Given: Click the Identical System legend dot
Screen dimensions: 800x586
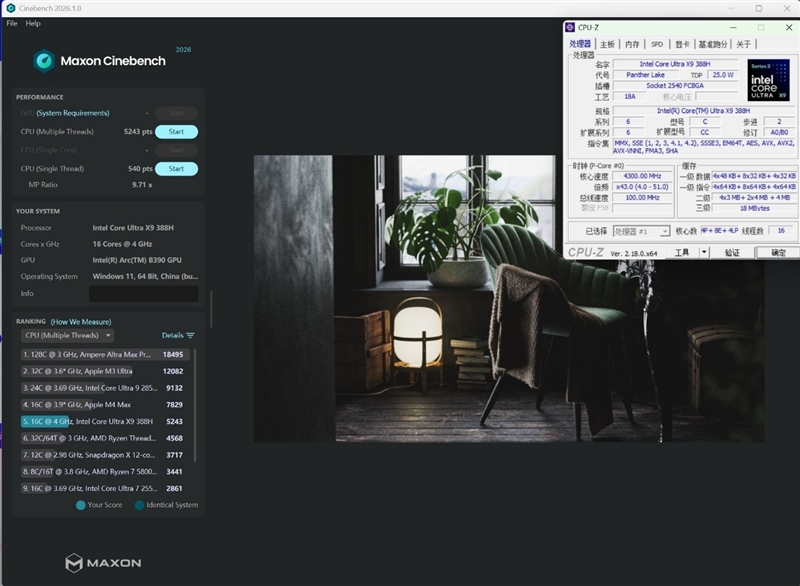Looking at the screenshot, I should 139,505.
